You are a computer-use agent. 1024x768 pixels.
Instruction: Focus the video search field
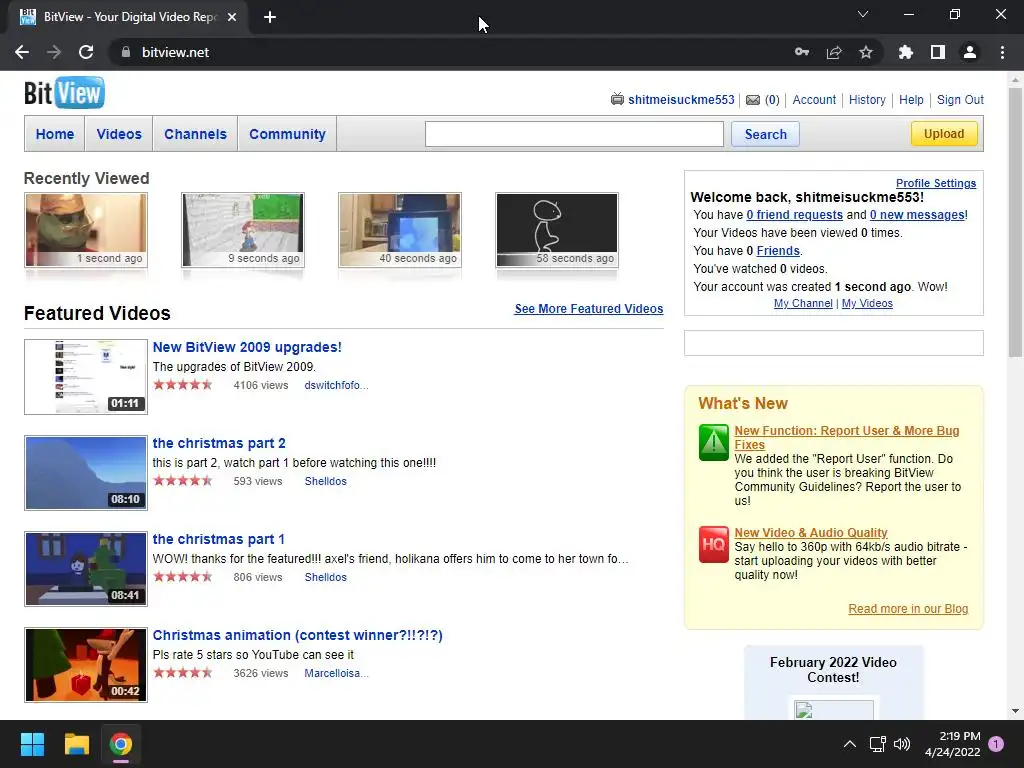pos(574,134)
